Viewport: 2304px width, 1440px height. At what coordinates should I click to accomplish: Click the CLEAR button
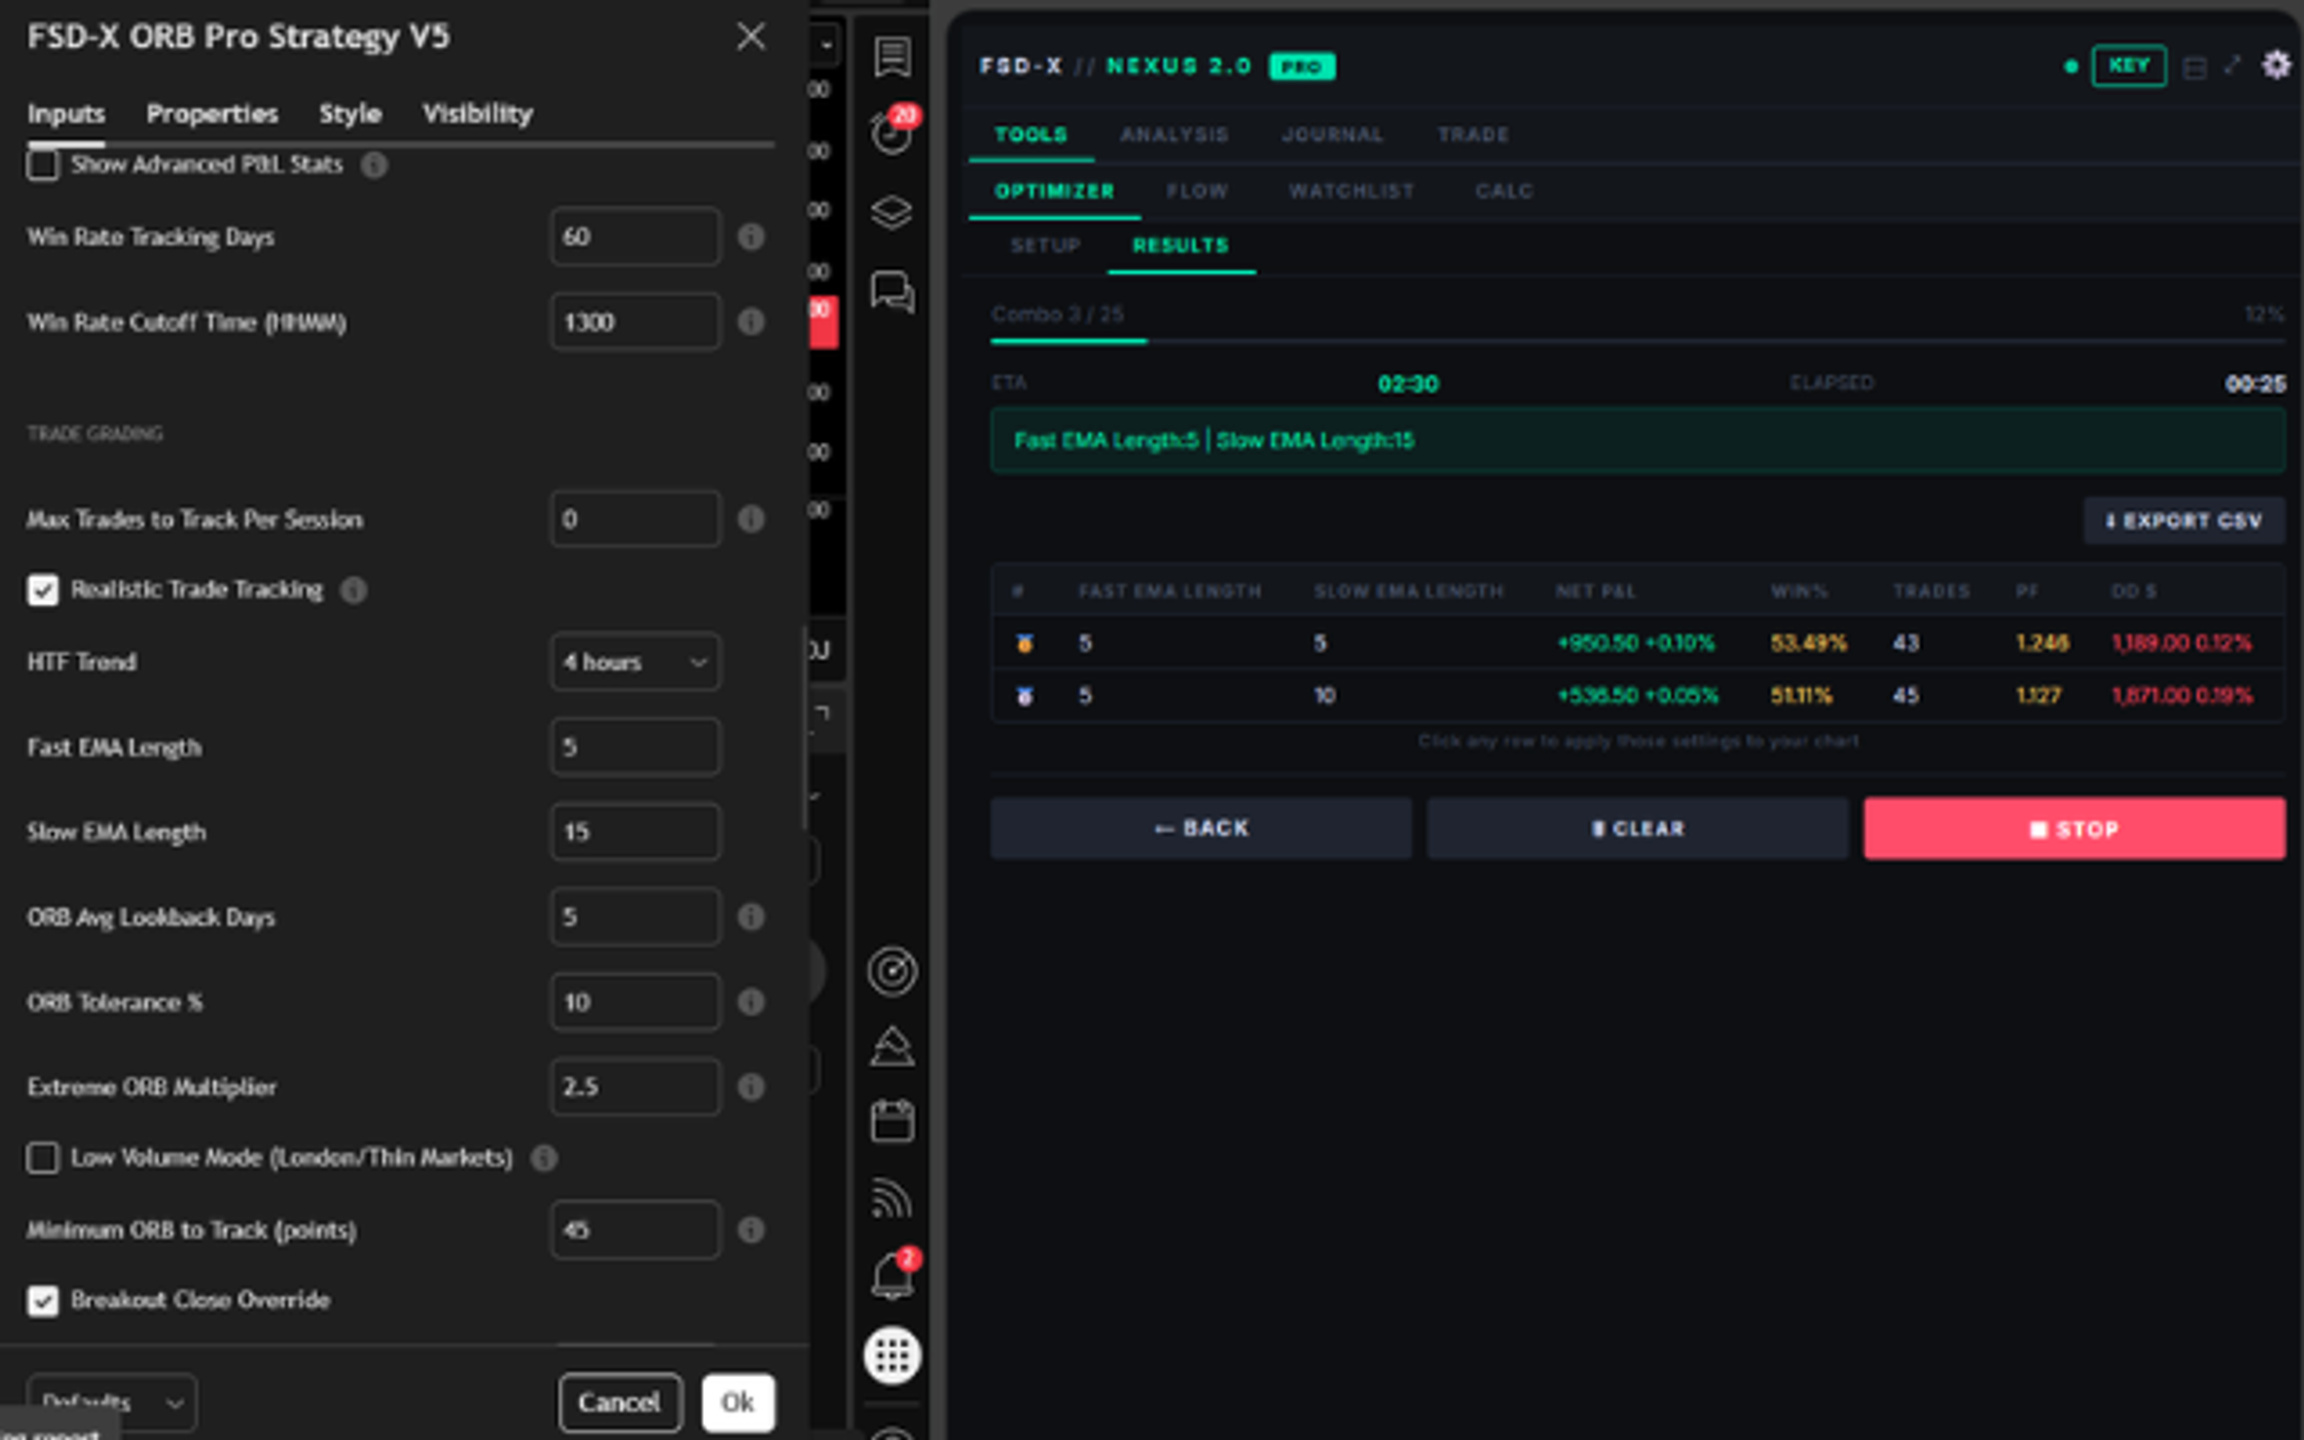pyautogui.click(x=1638, y=828)
